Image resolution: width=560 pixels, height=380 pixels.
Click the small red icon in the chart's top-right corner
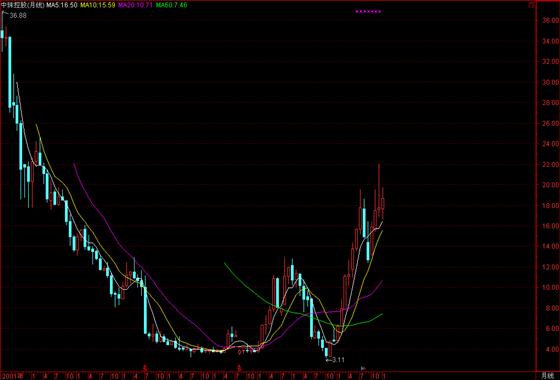tap(531, 5)
